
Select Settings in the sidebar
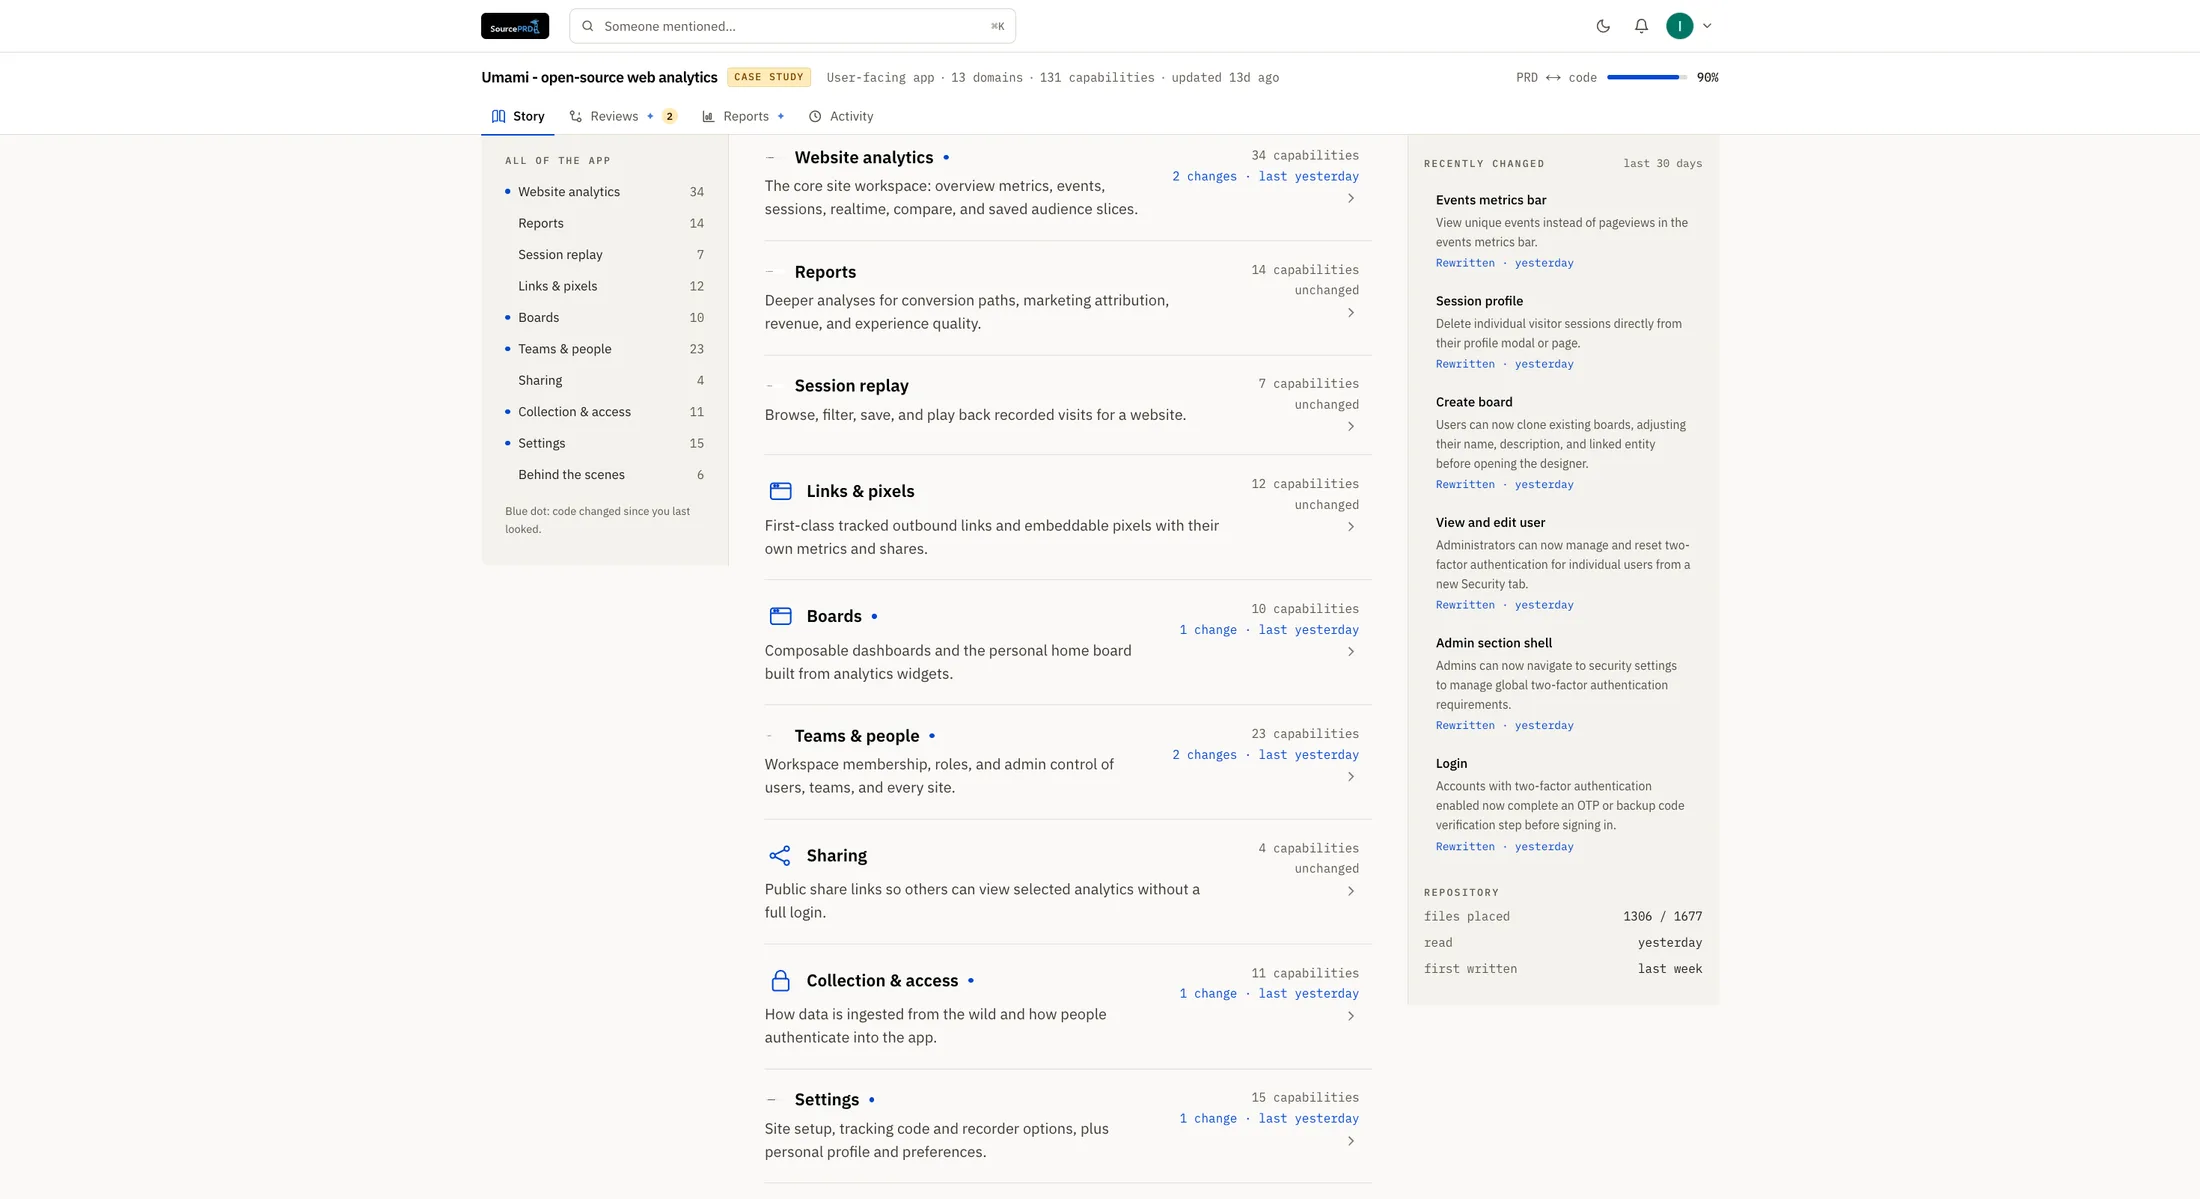[x=605, y=443]
